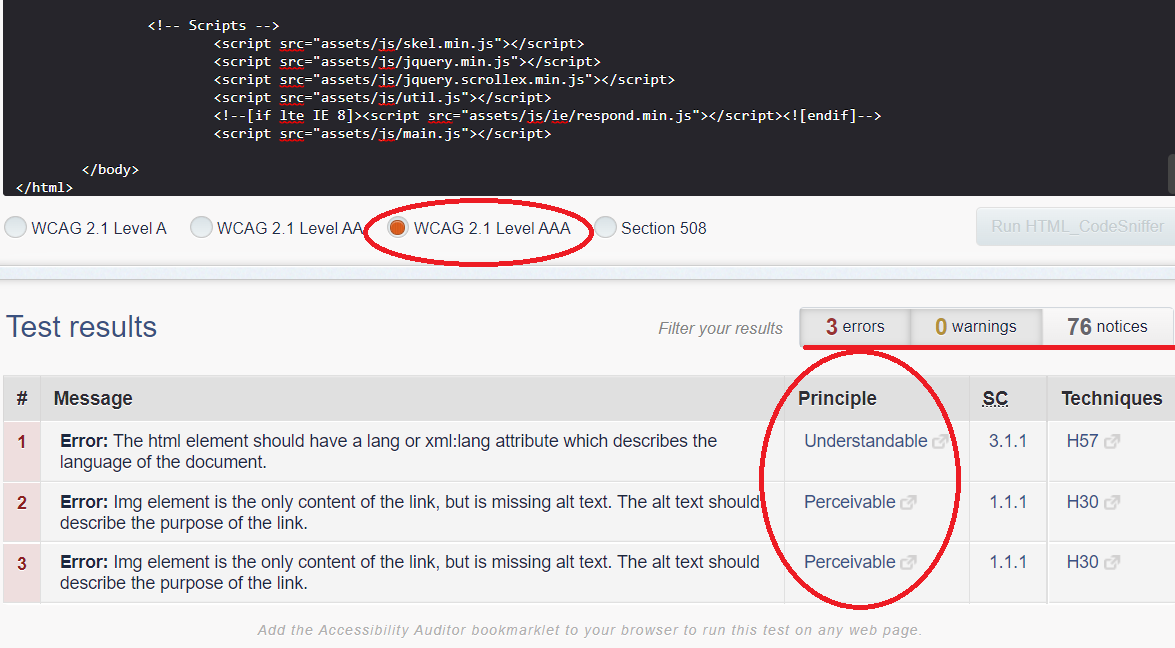
Task: Open external link icon beside Understandable
Action: pos(940,442)
